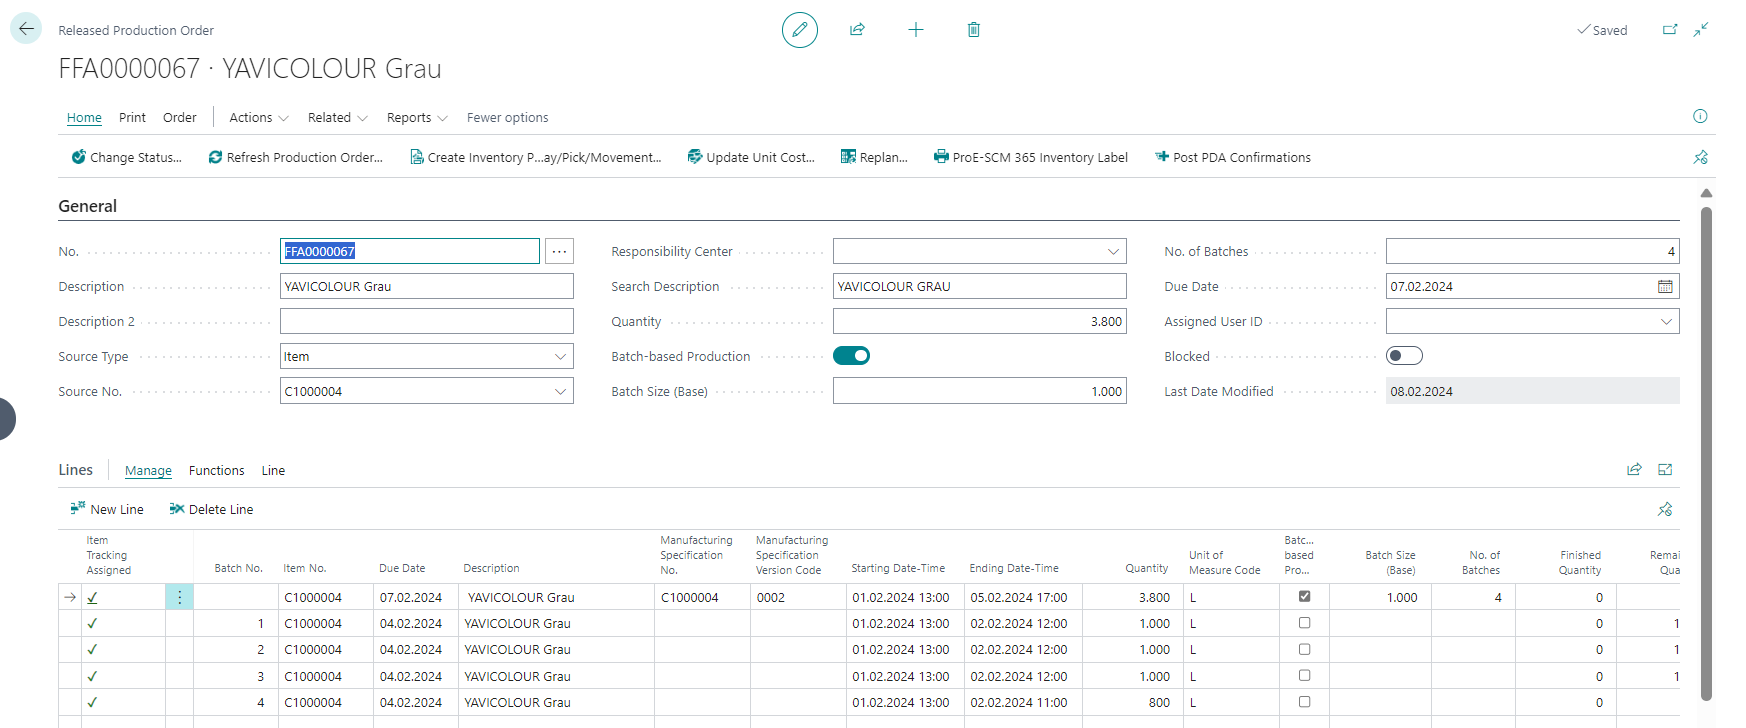Check batch-based checkbox for Batch No. 3
1746x728 pixels.
pos(1304,676)
